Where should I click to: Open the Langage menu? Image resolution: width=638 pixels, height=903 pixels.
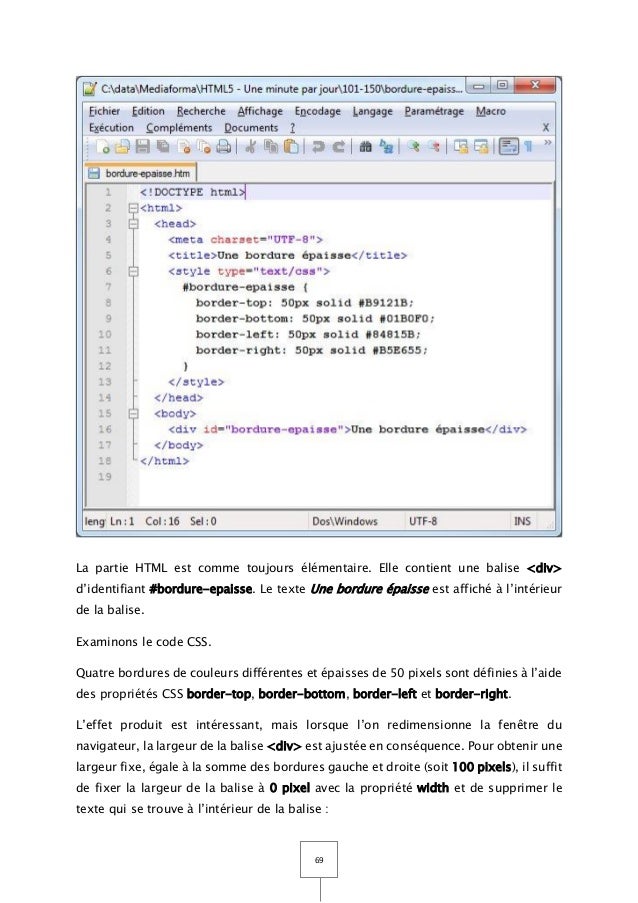coord(372,111)
